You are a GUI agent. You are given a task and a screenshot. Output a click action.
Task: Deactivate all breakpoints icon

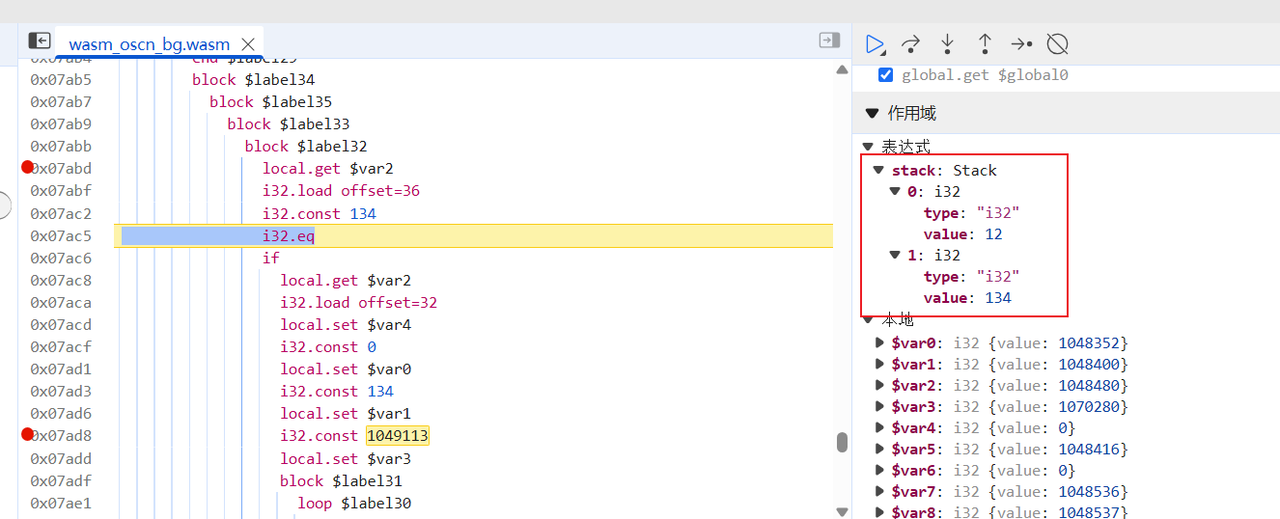pos(1057,44)
